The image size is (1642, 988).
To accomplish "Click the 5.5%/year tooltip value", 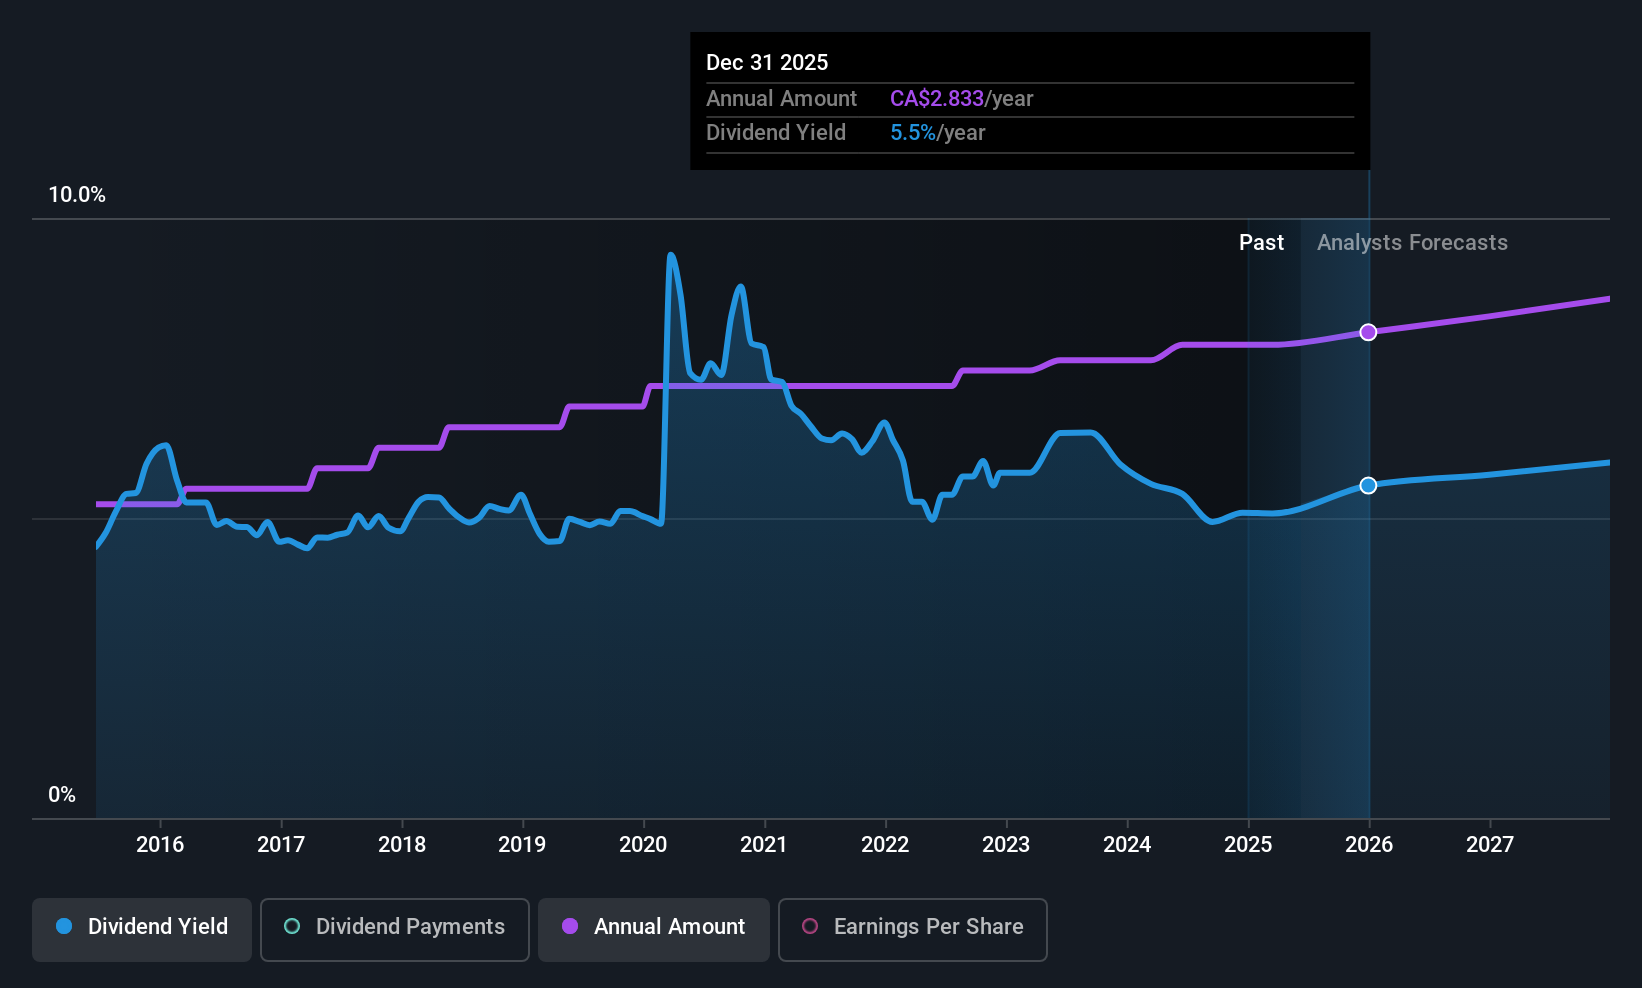I will click(937, 133).
